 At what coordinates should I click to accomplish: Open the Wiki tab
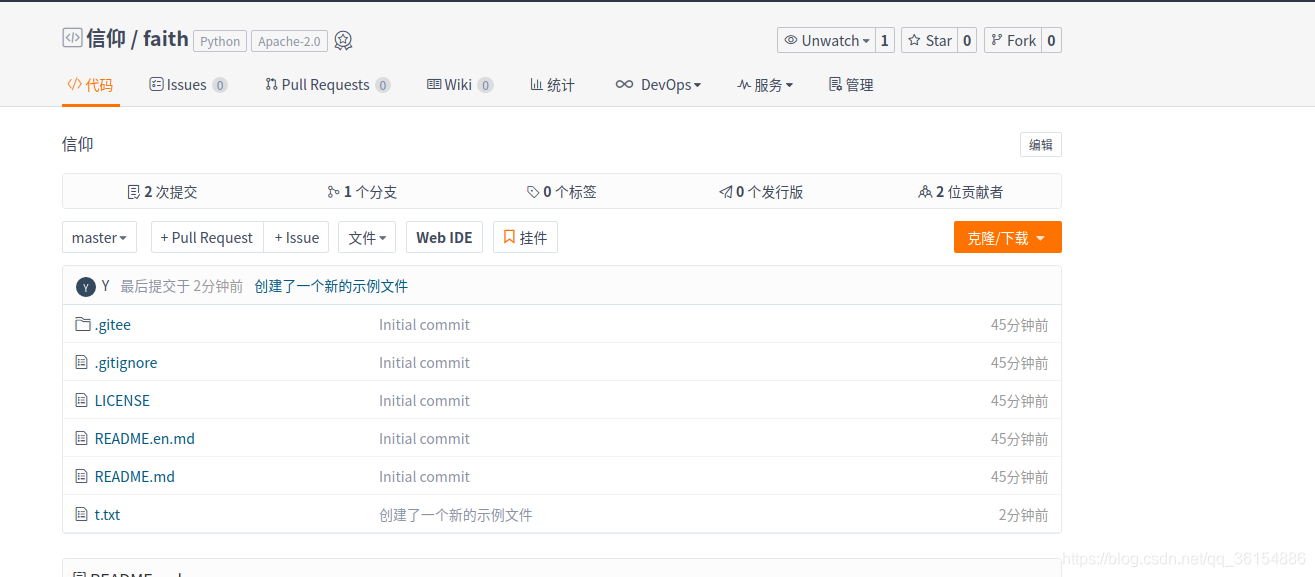[460, 85]
